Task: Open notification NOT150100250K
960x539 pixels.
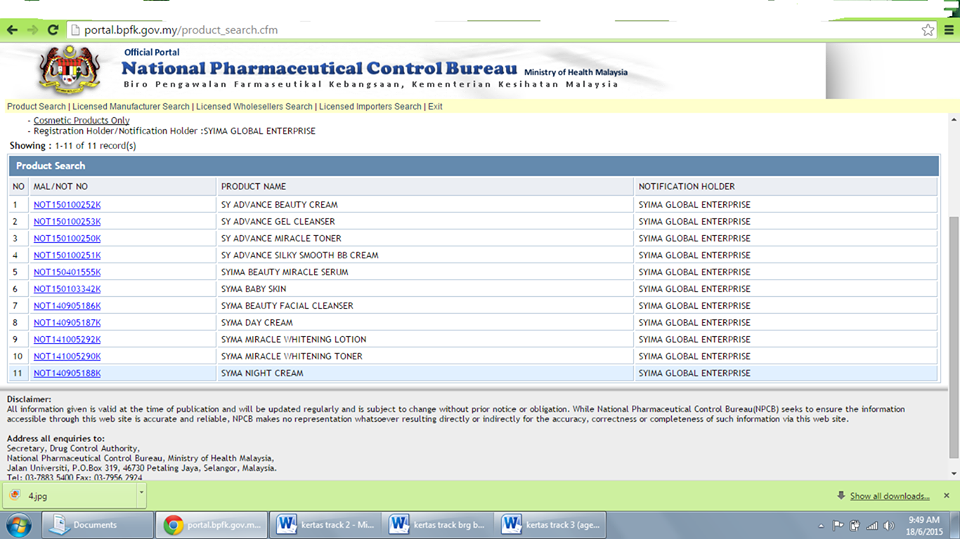Action: (67, 238)
